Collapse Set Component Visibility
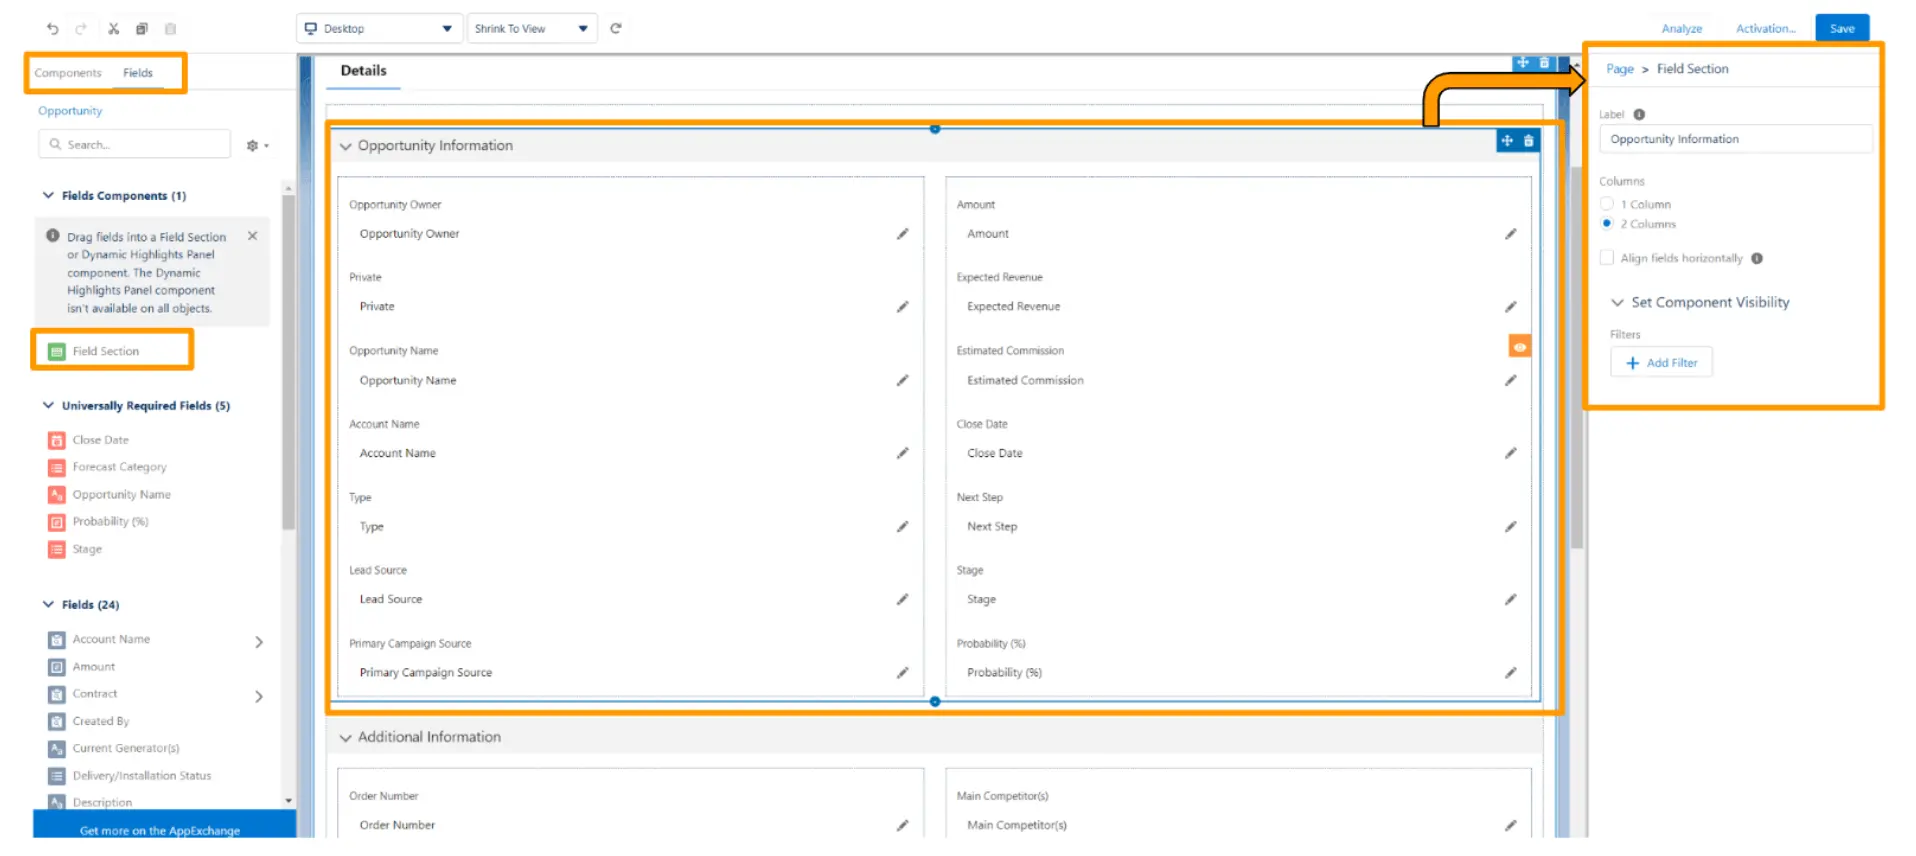 click(1617, 302)
